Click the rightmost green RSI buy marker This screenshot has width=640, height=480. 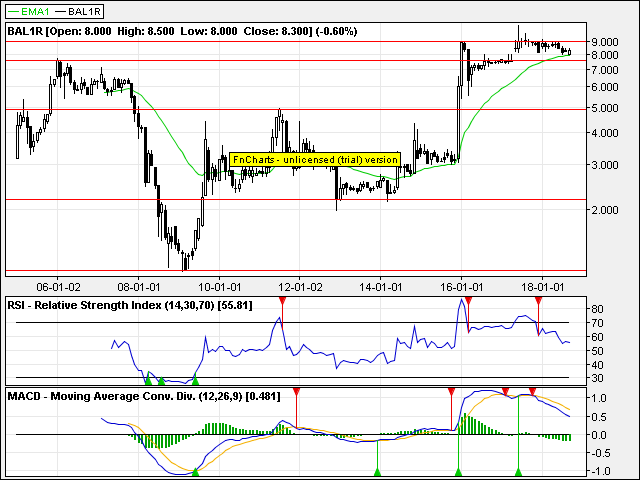coord(196,381)
